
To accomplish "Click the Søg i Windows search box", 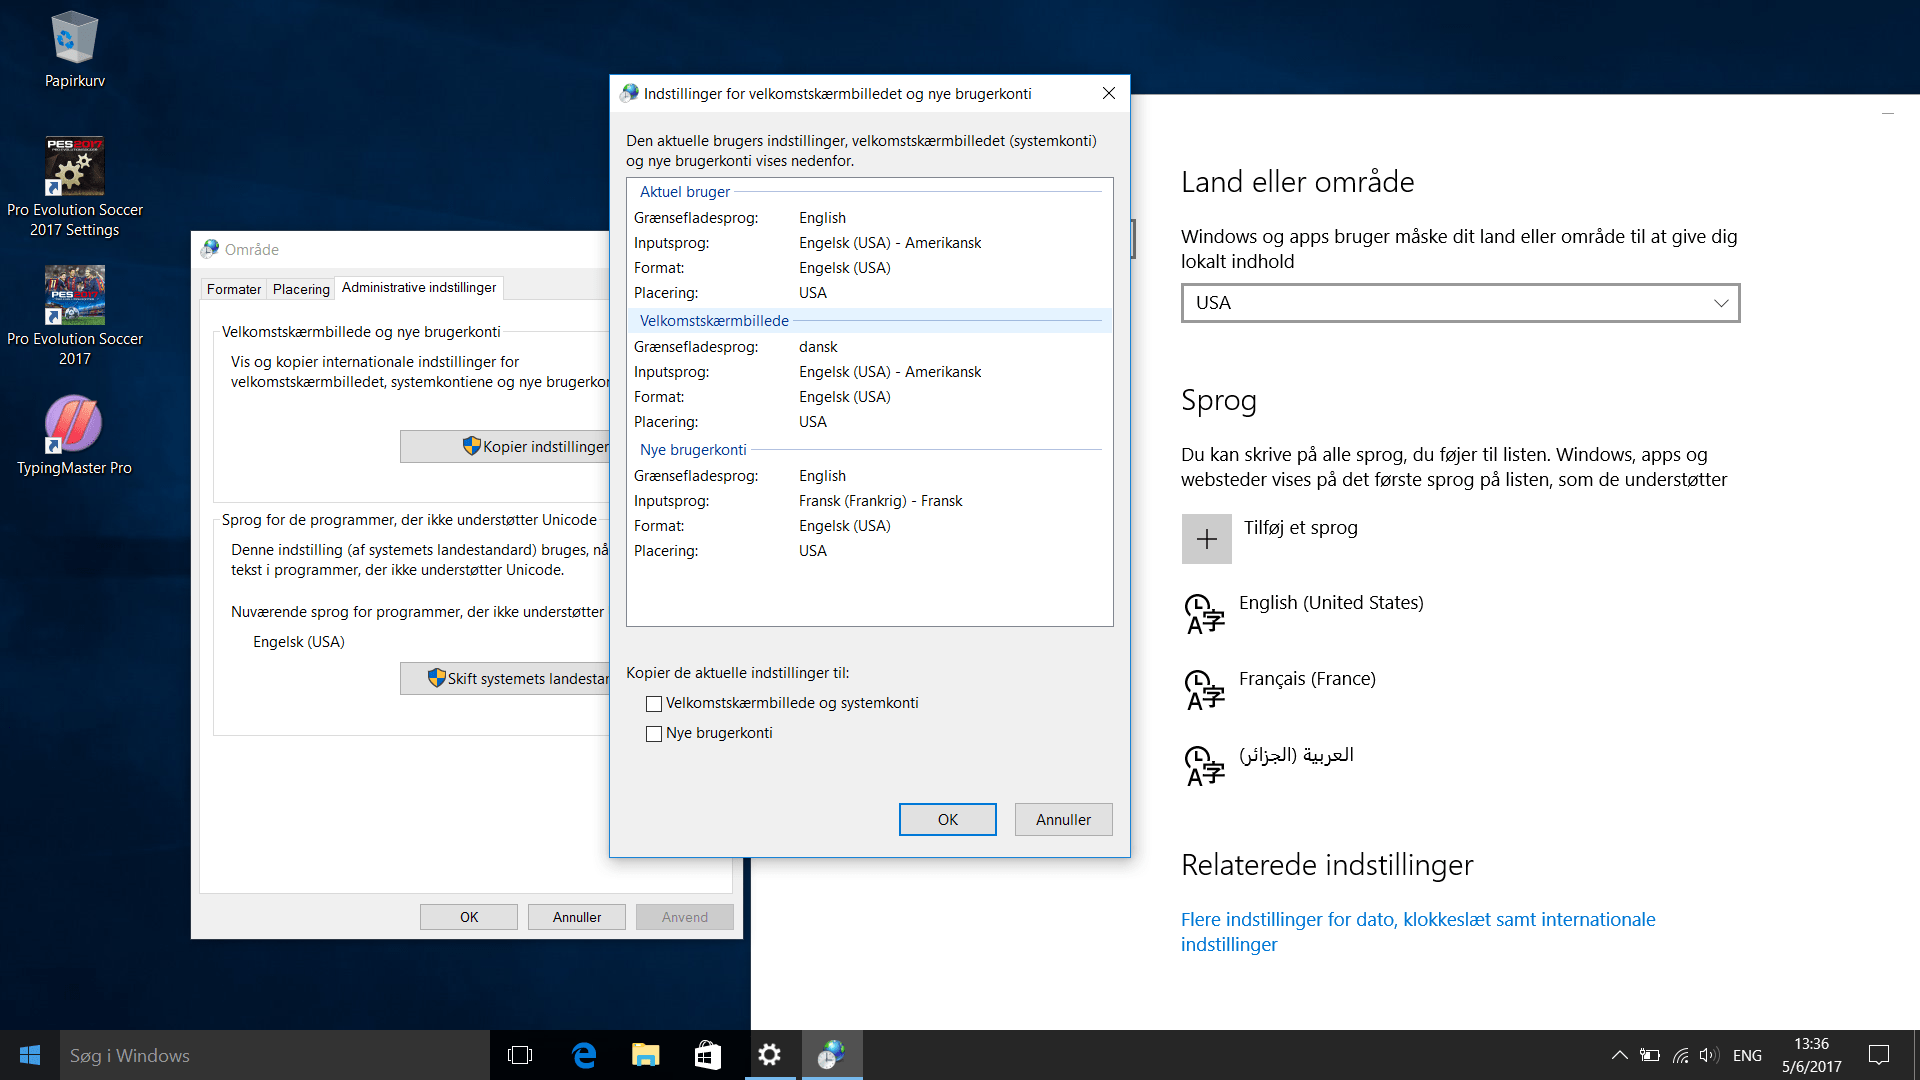I will pyautogui.click(x=270, y=1055).
